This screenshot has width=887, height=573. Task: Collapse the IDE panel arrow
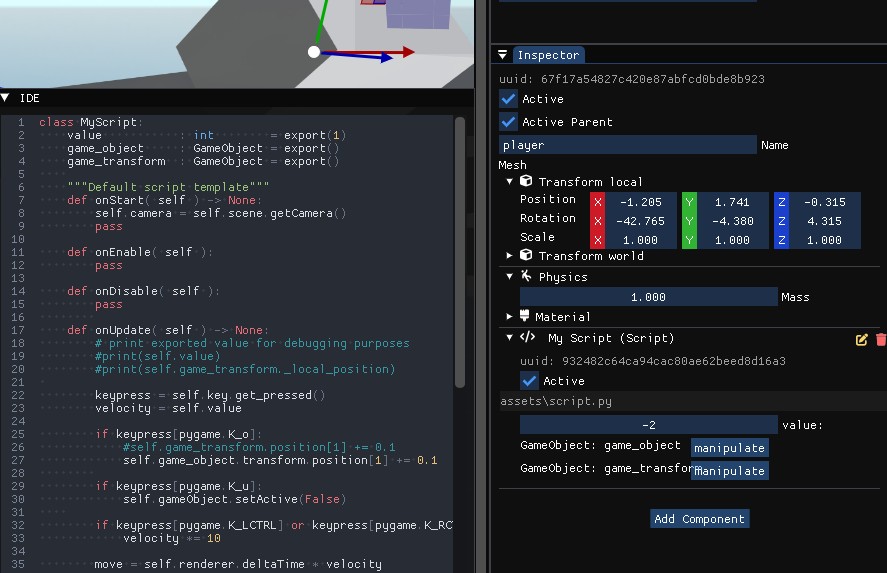point(6,98)
